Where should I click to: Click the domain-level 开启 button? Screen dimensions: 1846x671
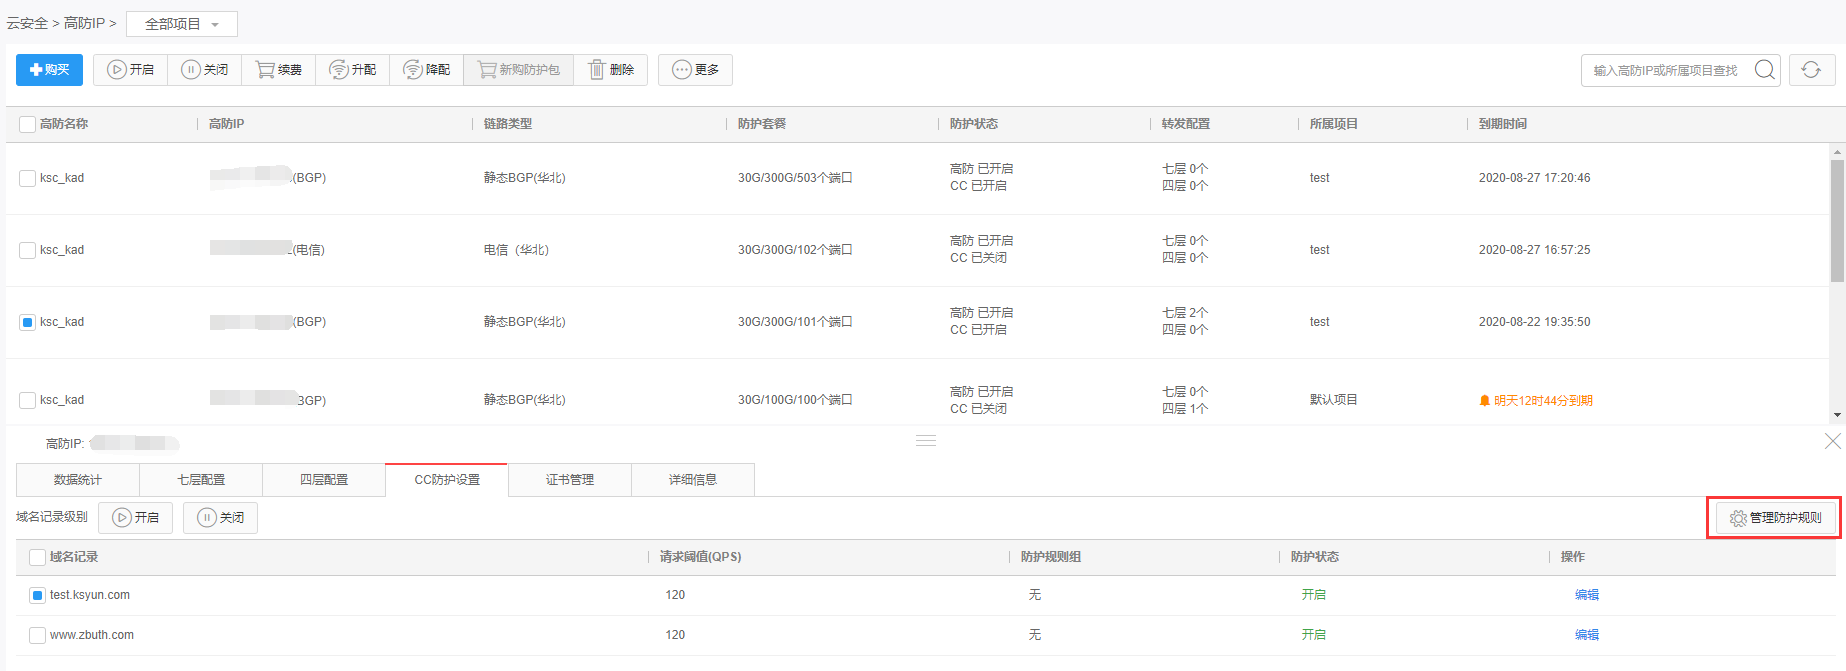point(136,517)
